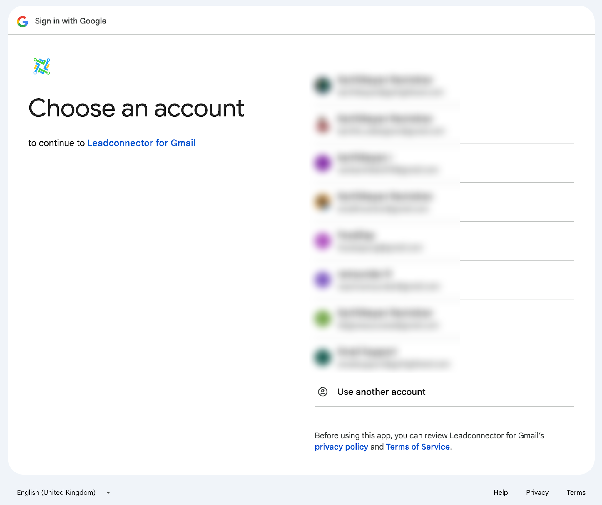Open the 'Leadconnector for Gmail' link

(x=141, y=143)
